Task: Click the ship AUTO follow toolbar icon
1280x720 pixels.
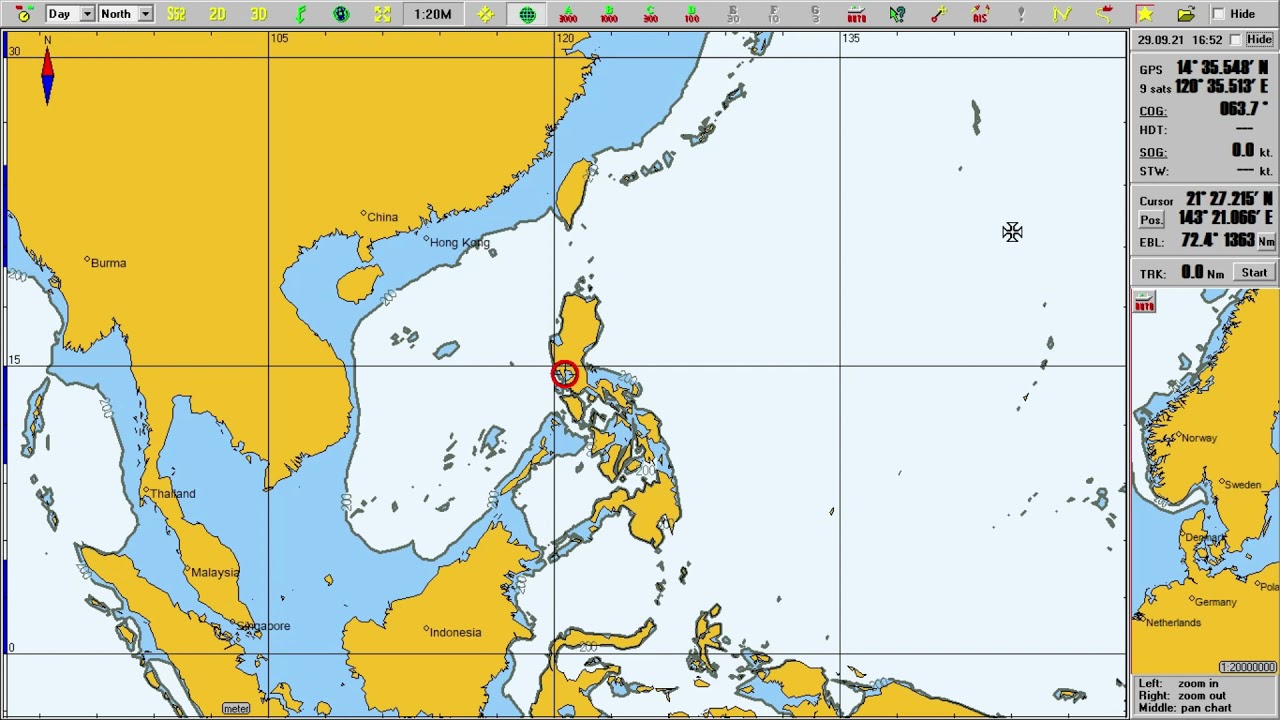Action: point(856,14)
